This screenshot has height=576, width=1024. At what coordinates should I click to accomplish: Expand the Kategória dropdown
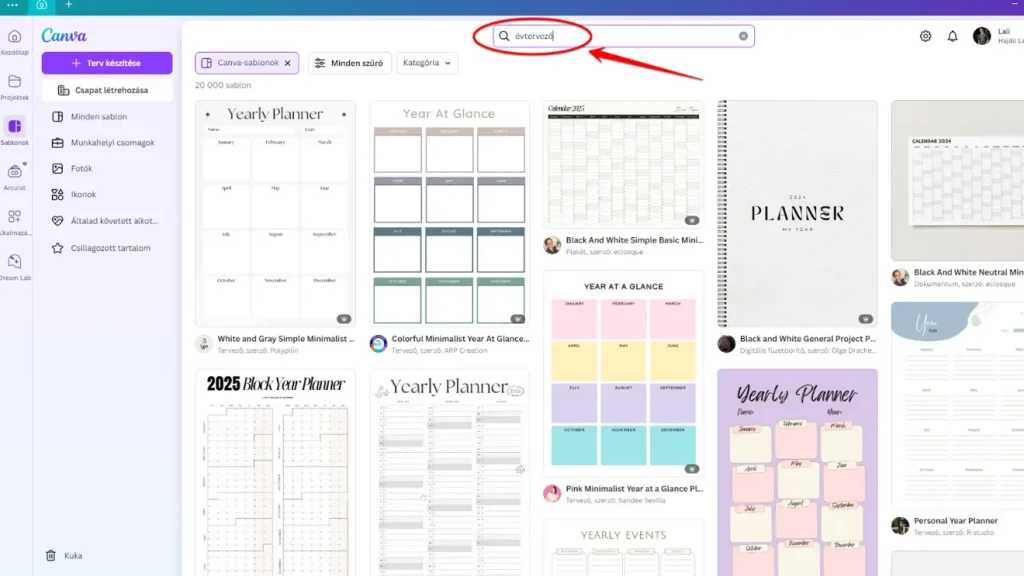[x=427, y=63]
